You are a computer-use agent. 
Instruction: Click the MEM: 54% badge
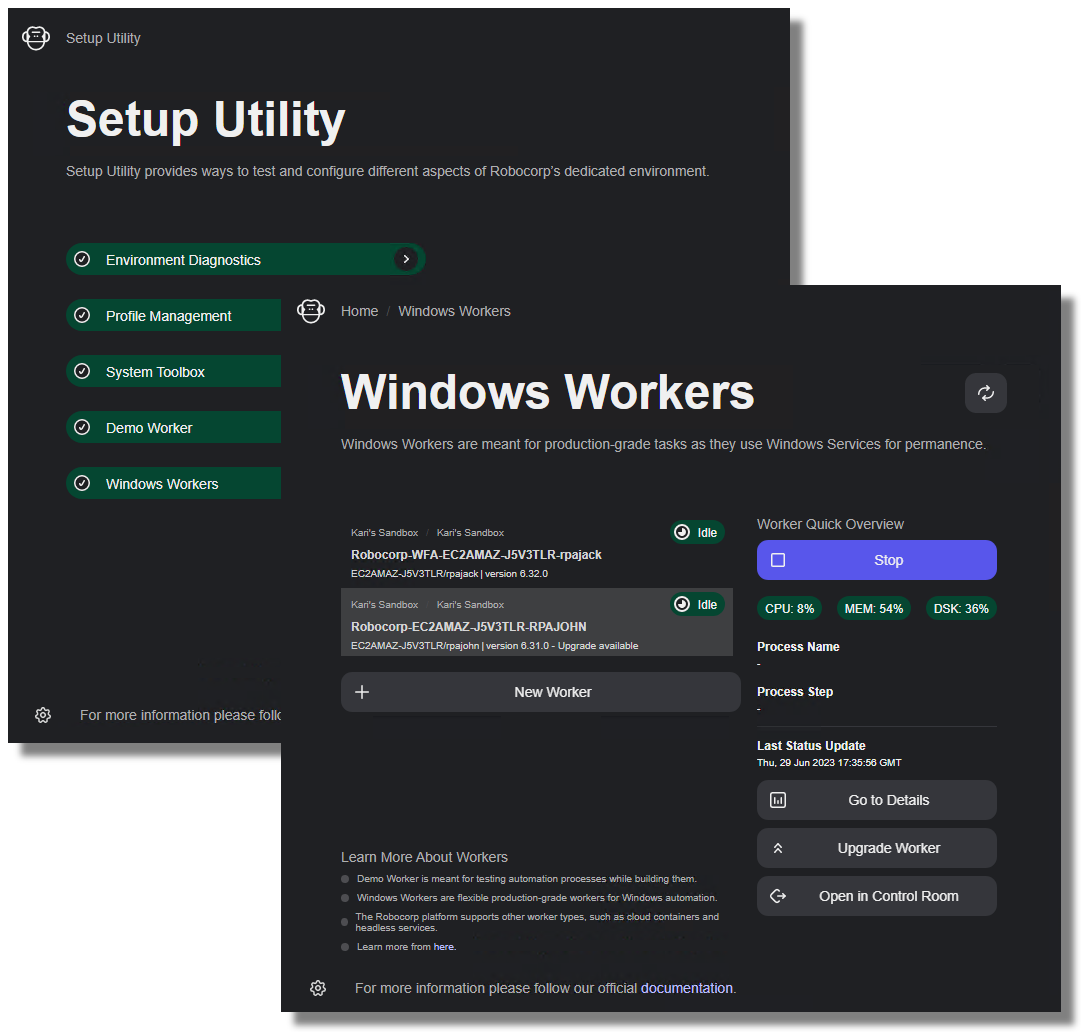coord(873,608)
